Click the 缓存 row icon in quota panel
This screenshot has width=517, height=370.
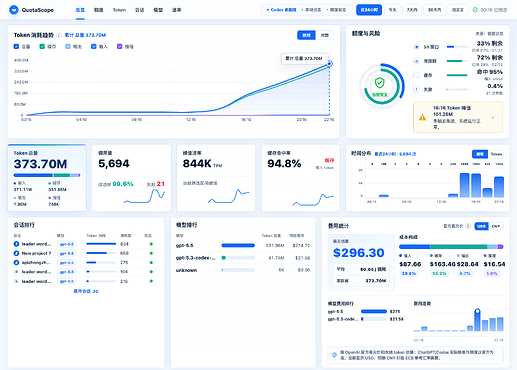[416, 75]
